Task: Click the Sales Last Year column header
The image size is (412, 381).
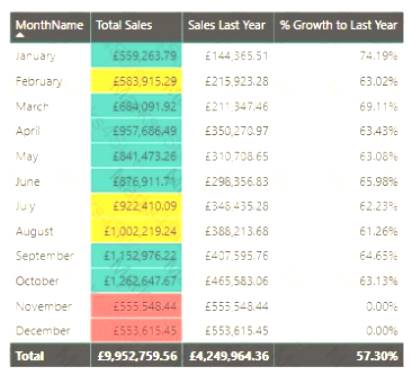Action: [x=227, y=25]
